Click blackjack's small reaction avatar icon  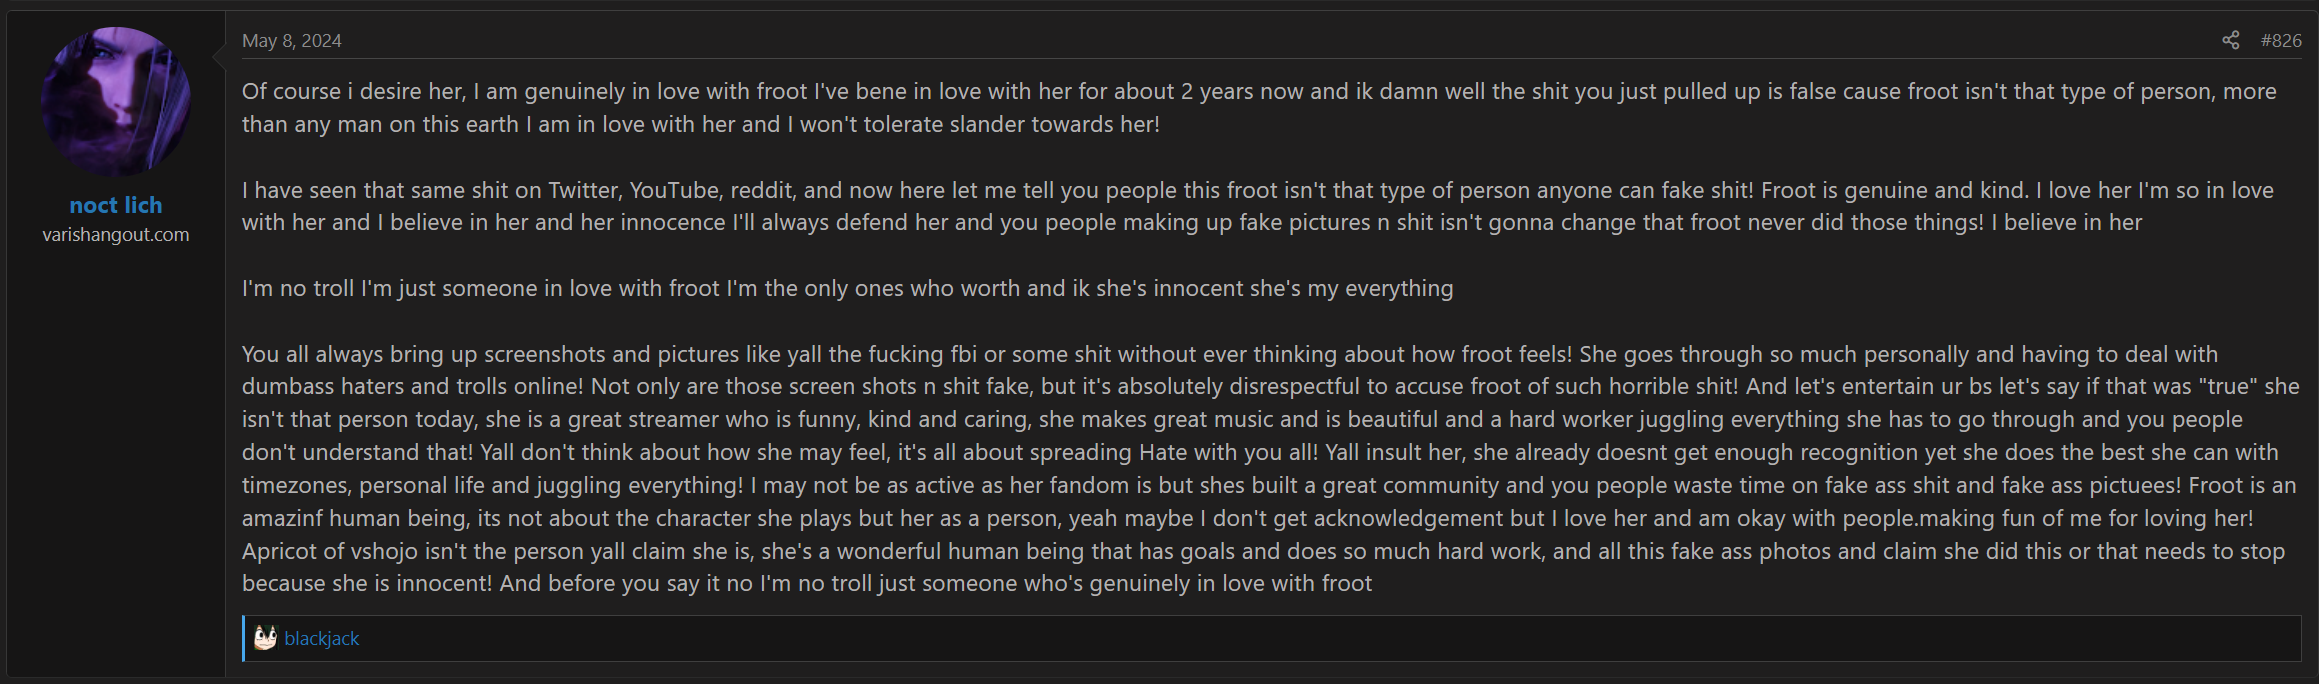click(x=265, y=638)
